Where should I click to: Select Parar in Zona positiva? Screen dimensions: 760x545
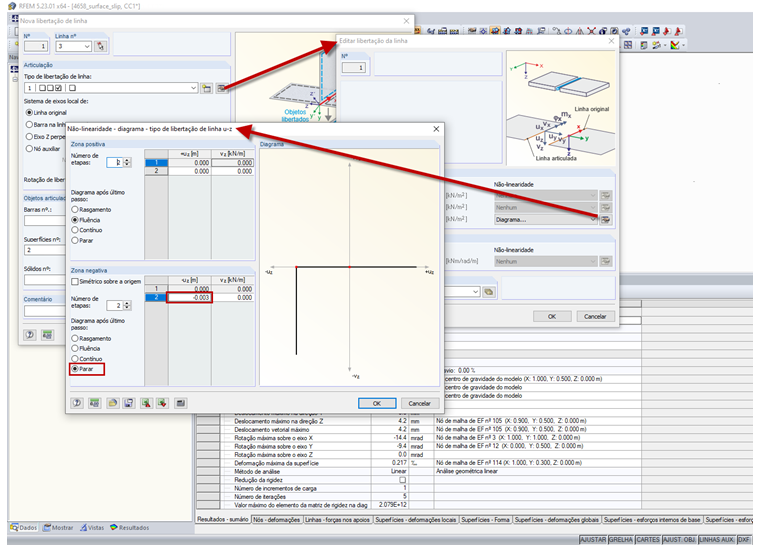click(75, 240)
